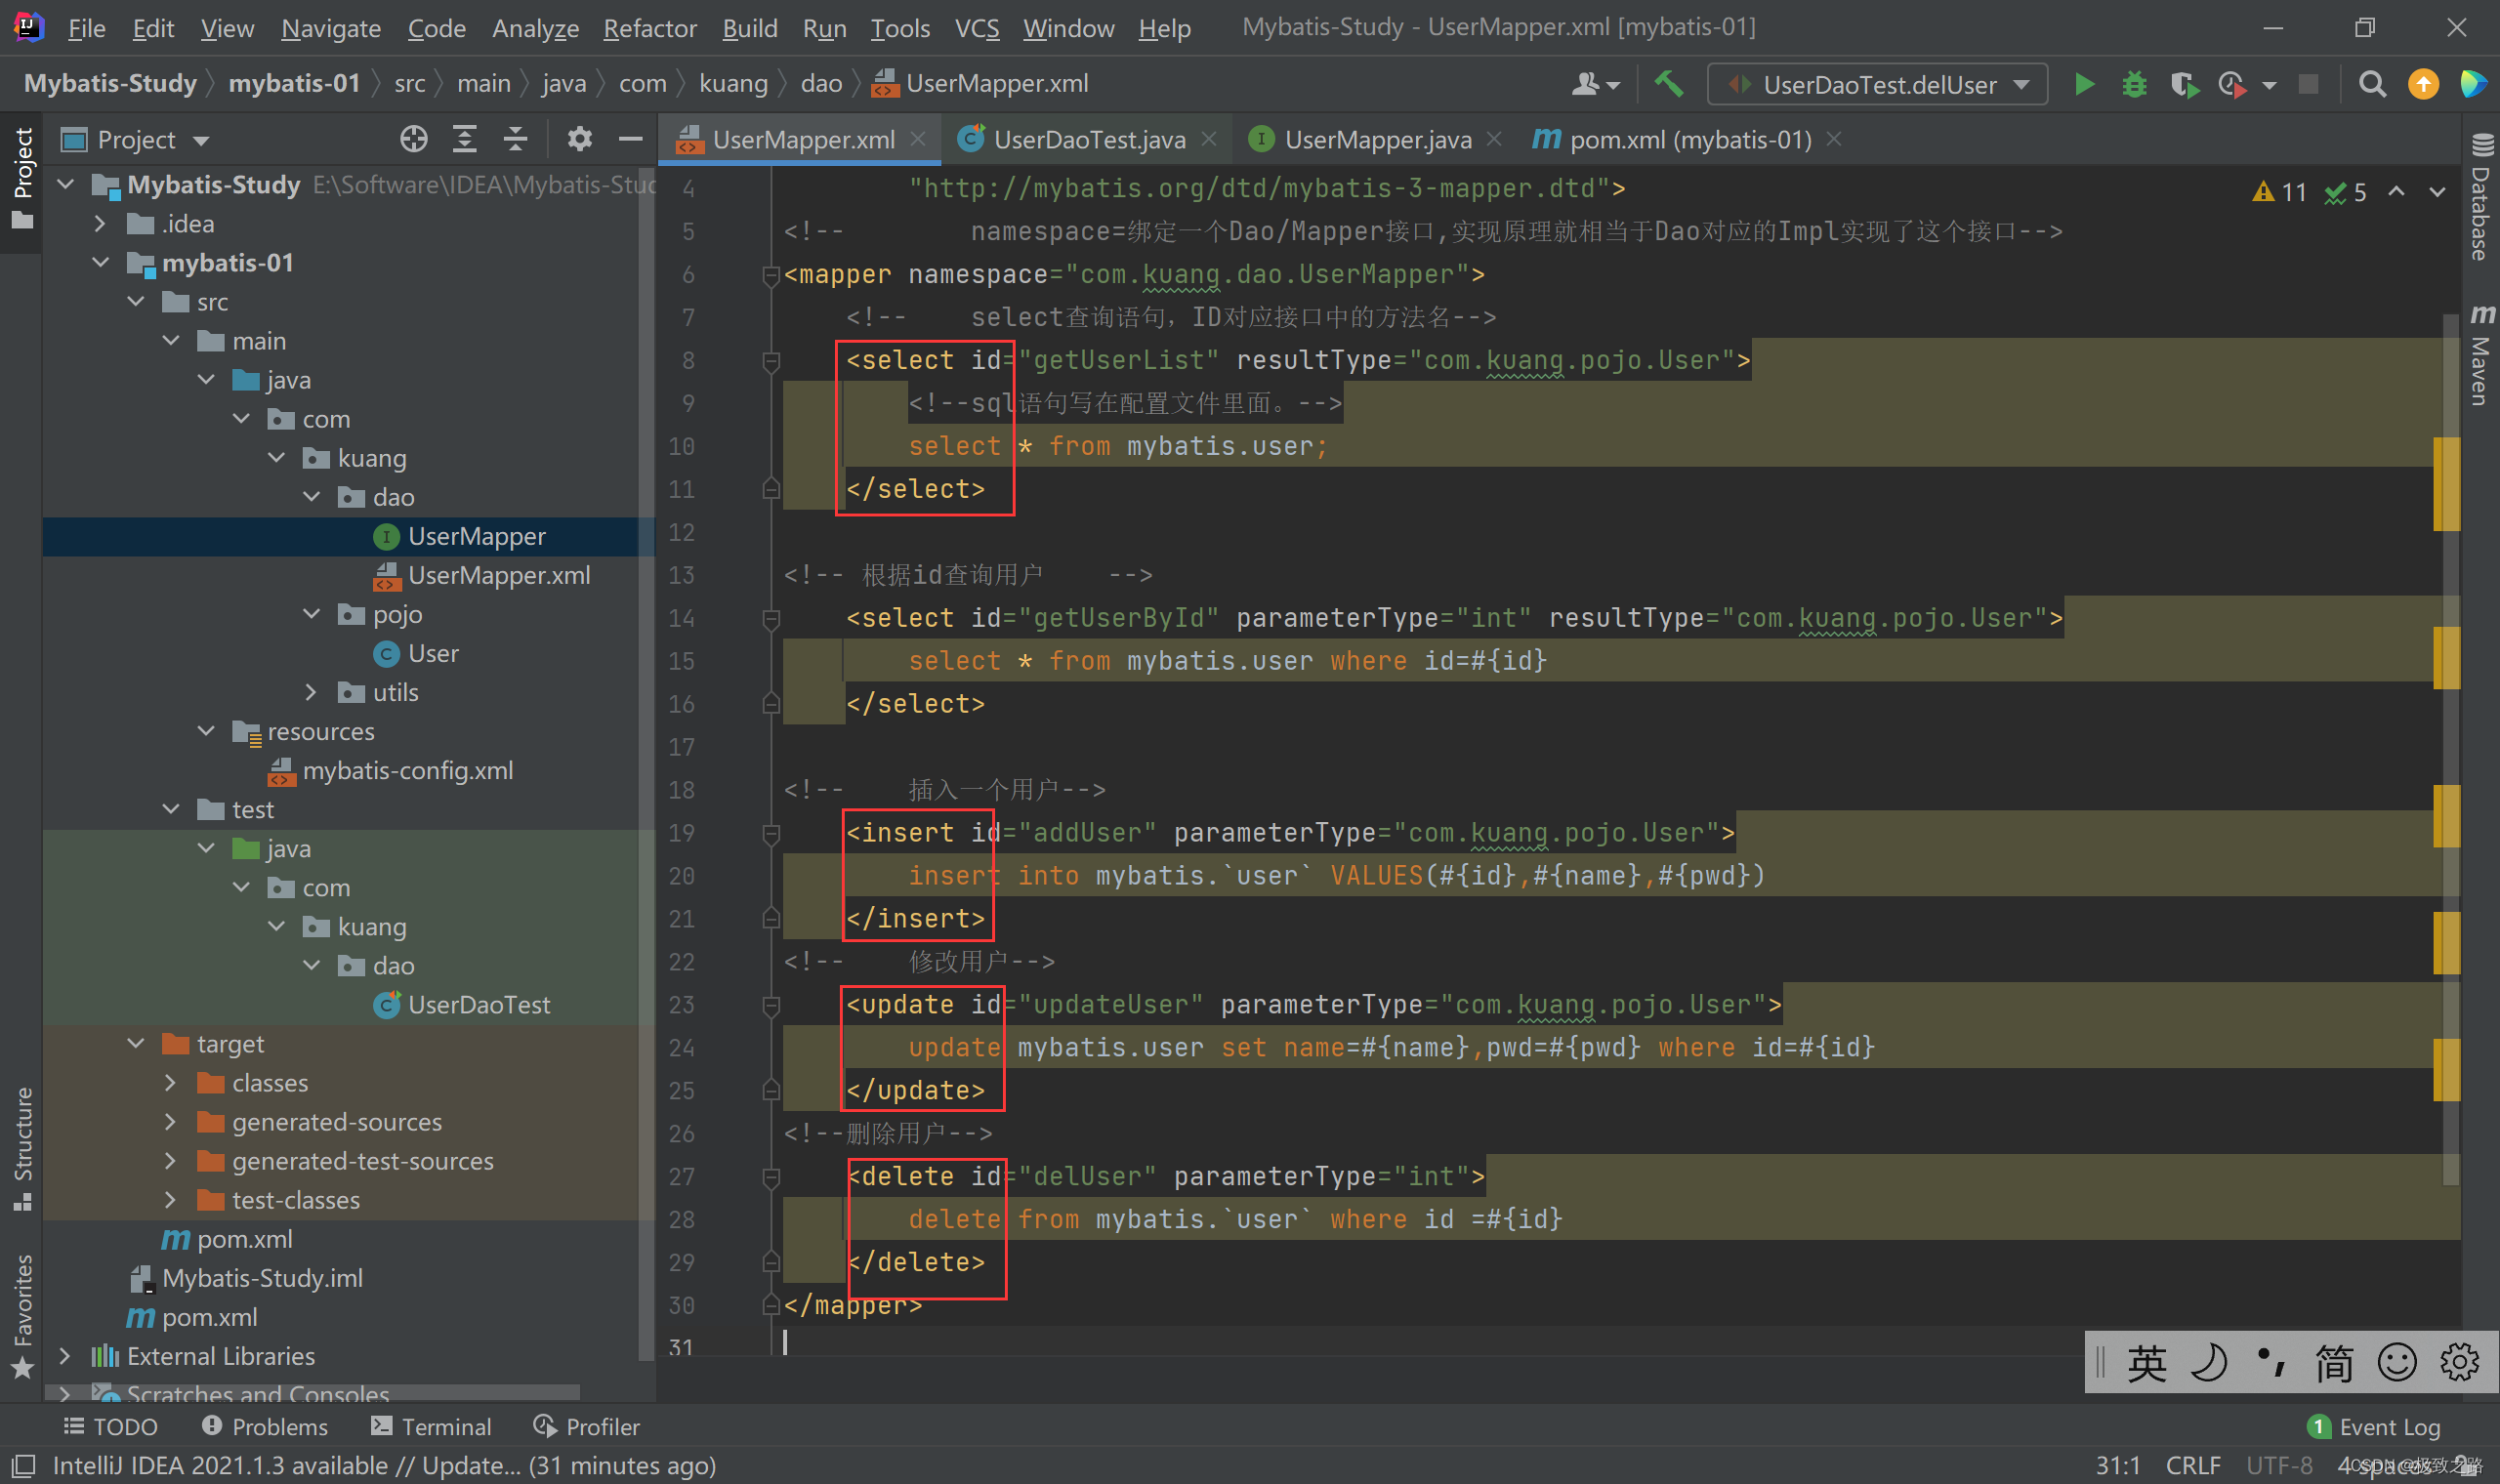
Task: Open the Database tool window
Action: point(2481,196)
